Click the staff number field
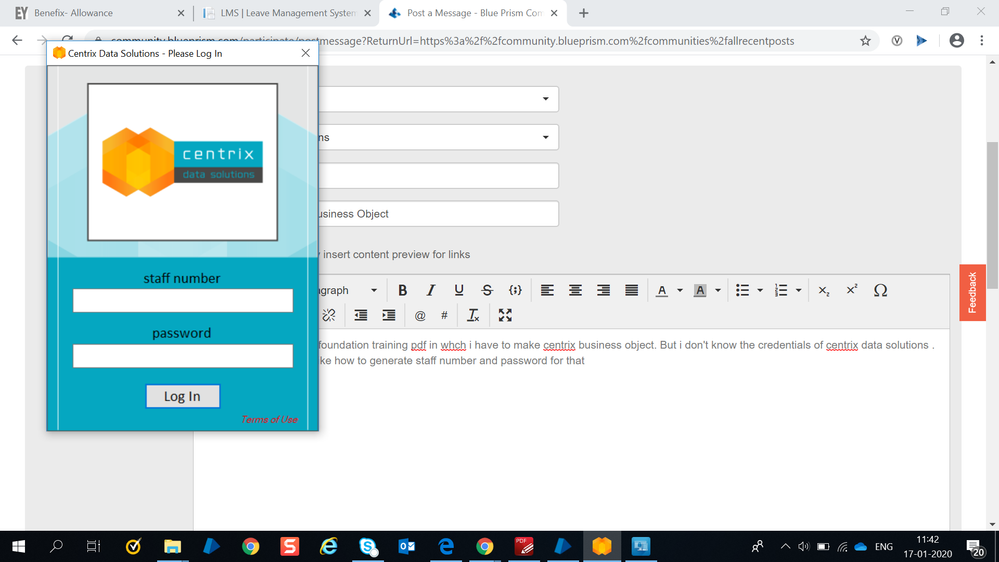The image size is (999, 562). click(x=182, y=300)
